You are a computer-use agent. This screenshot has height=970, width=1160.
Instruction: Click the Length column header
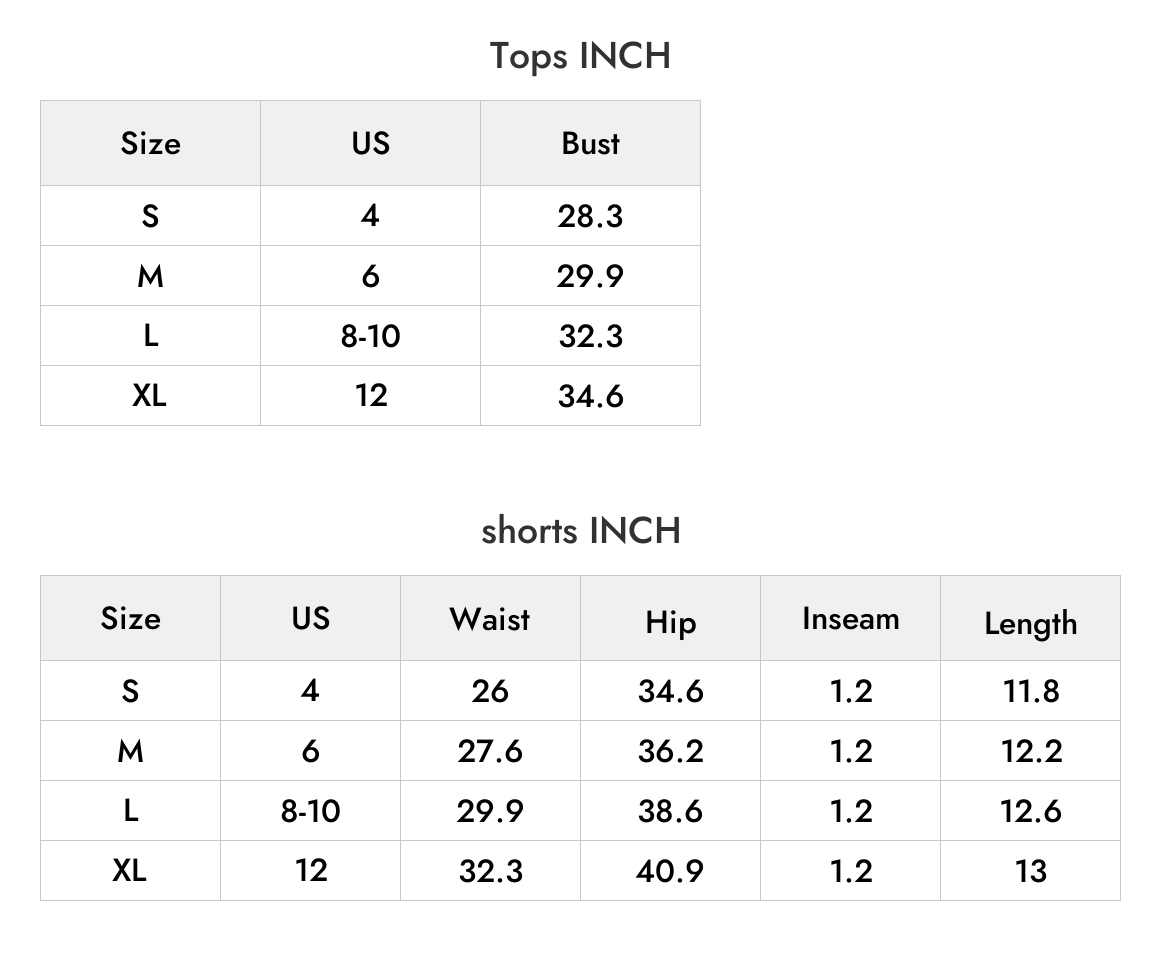tap(1031, 624)
